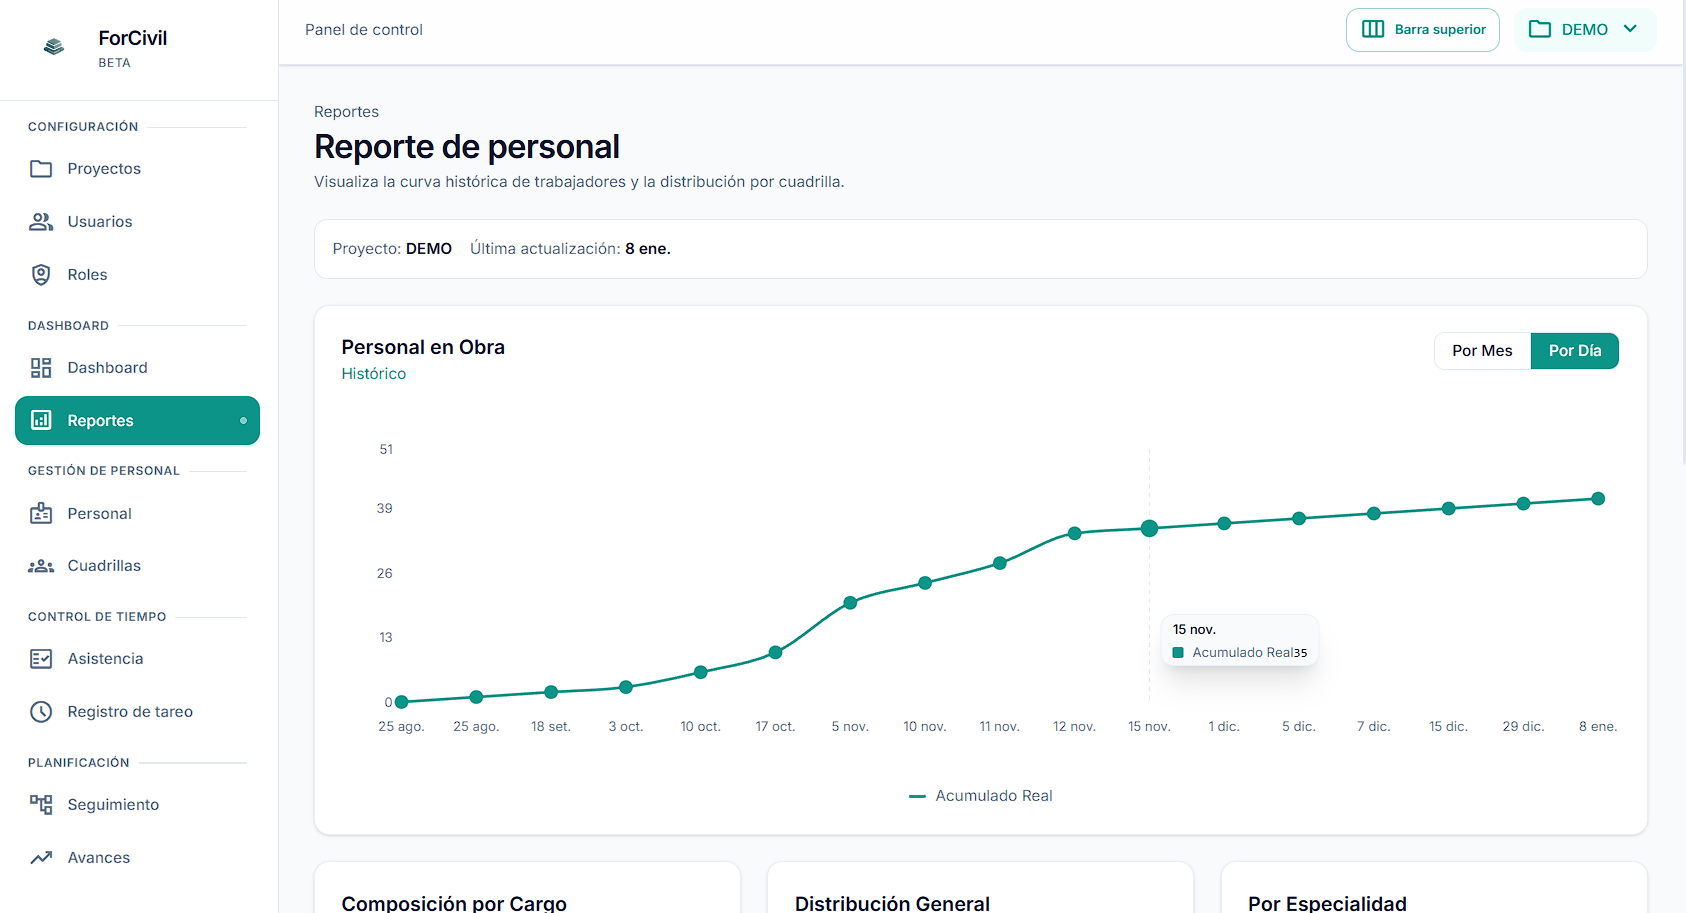Open the Seguimiento hierarchy icon

click(x=41, y=804)
